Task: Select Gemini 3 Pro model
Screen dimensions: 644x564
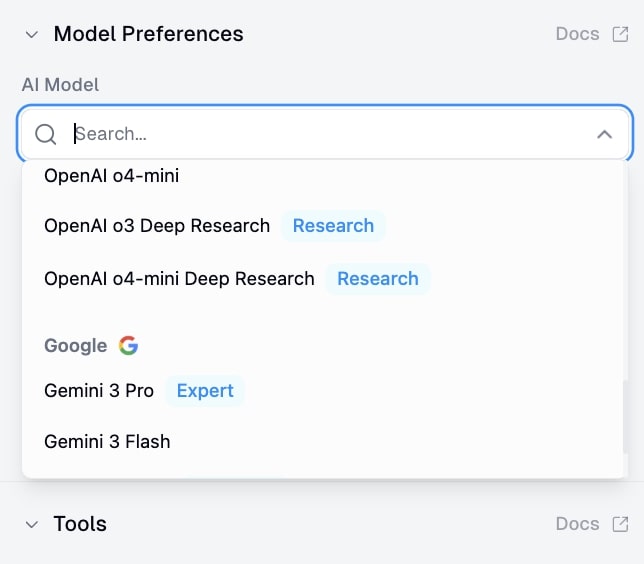Action: tap(99, 391)
